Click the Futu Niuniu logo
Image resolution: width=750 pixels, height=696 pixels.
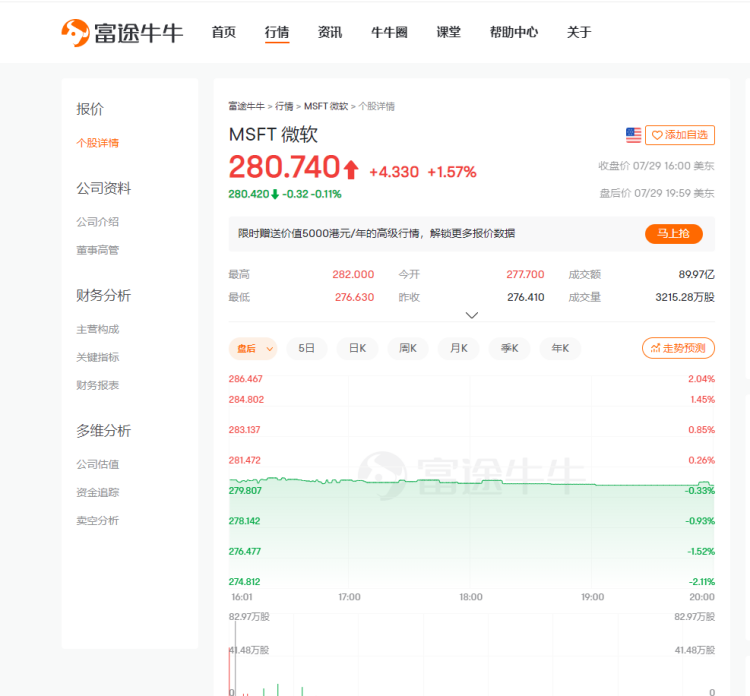(122, 33)
